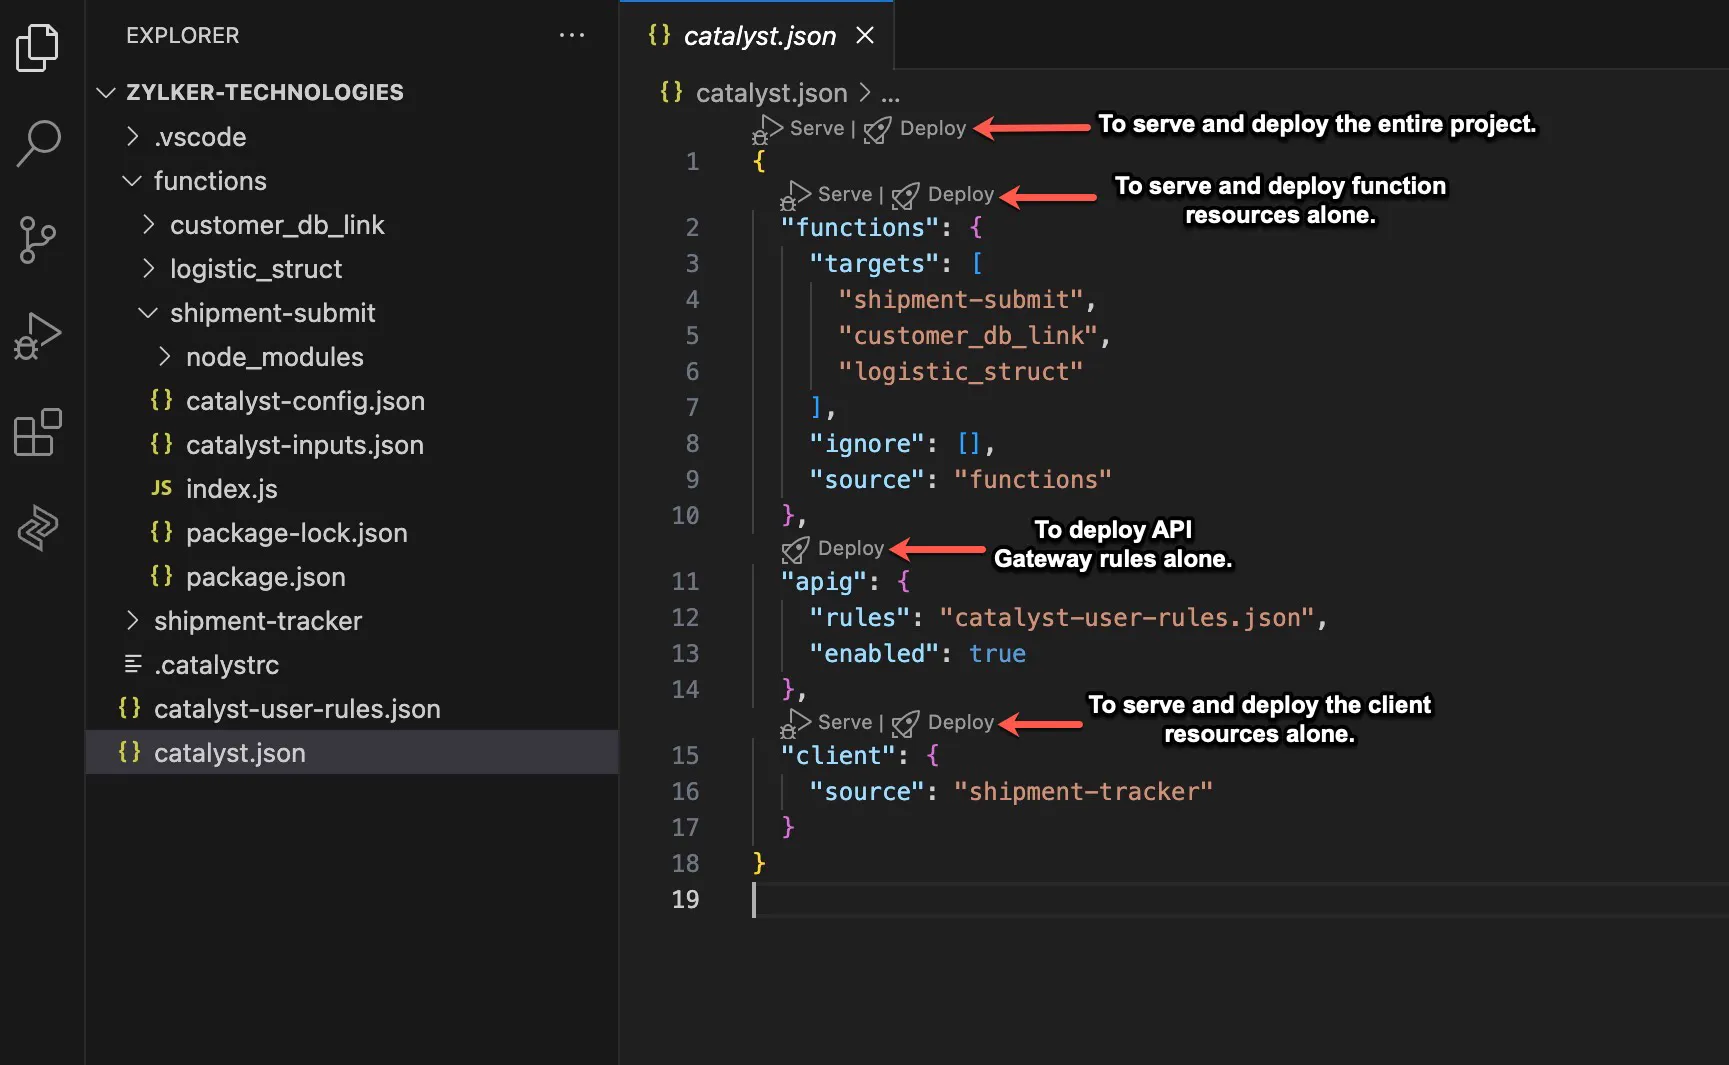
Task: Click catalyst.json in the breadcrumb
Action: (770, 93)
